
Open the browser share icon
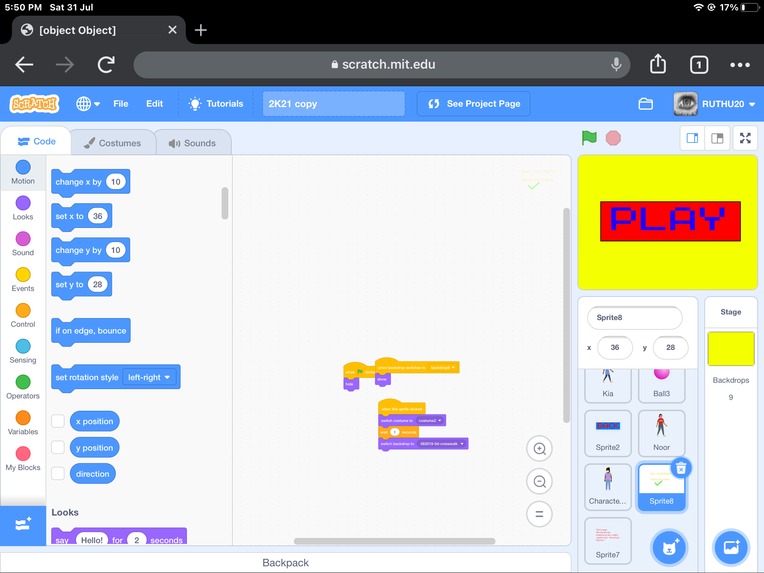tap(658, 64)
